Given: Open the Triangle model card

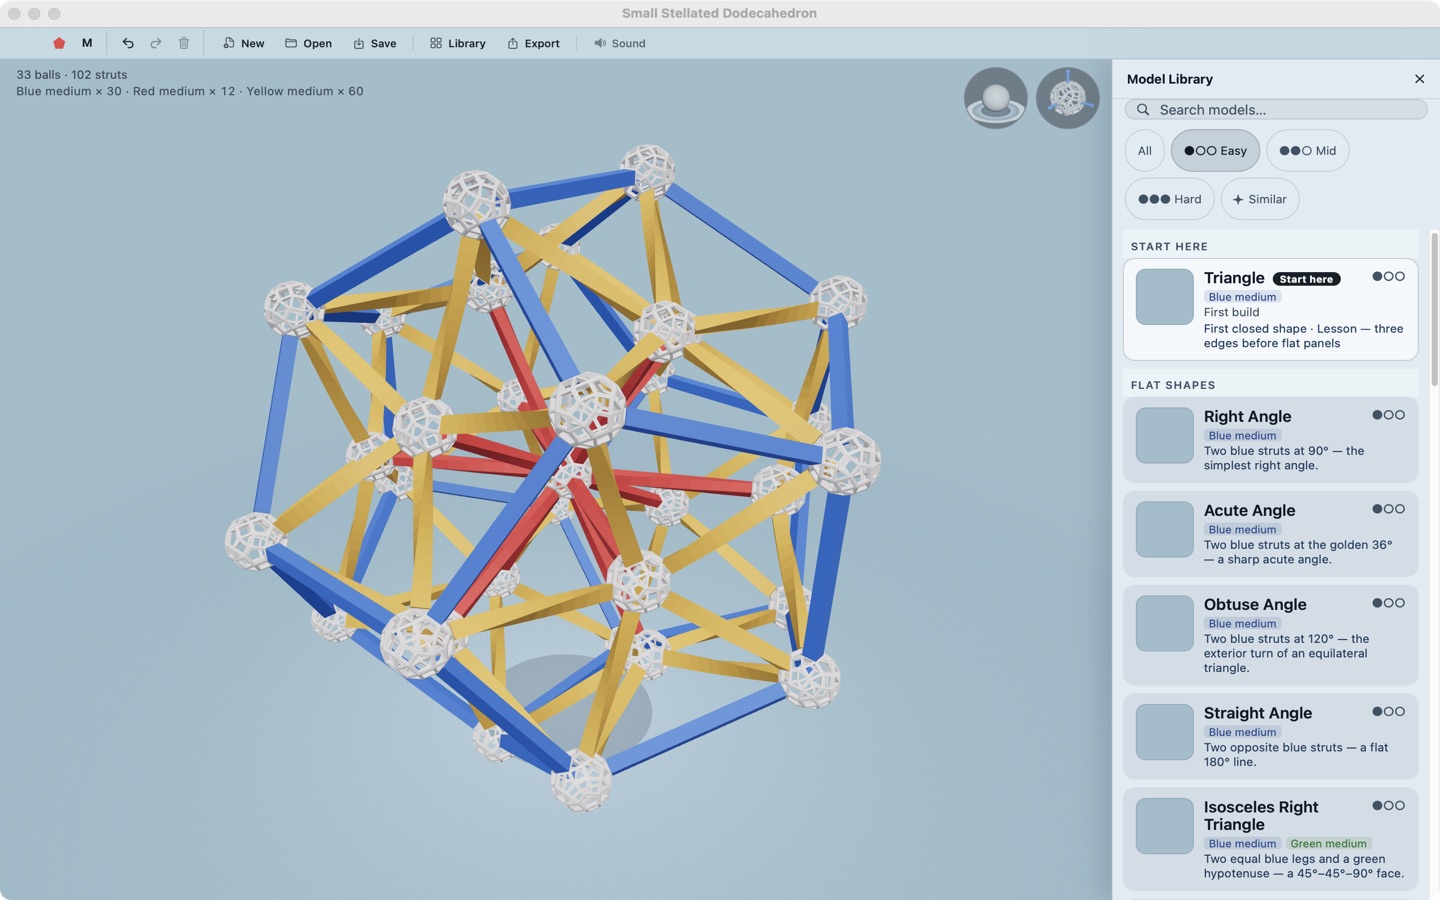Looking at the screenshot, I should coord(1270,309).
